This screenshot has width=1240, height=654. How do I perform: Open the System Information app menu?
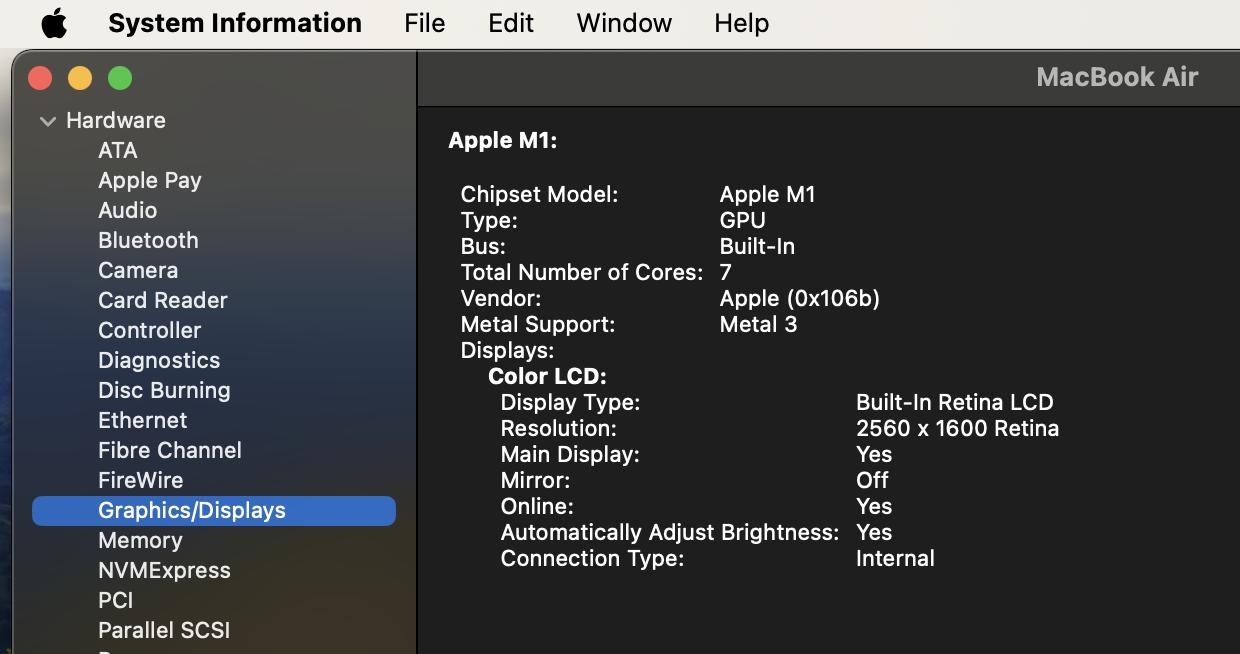pyautogui.click(x=235, y=23)
